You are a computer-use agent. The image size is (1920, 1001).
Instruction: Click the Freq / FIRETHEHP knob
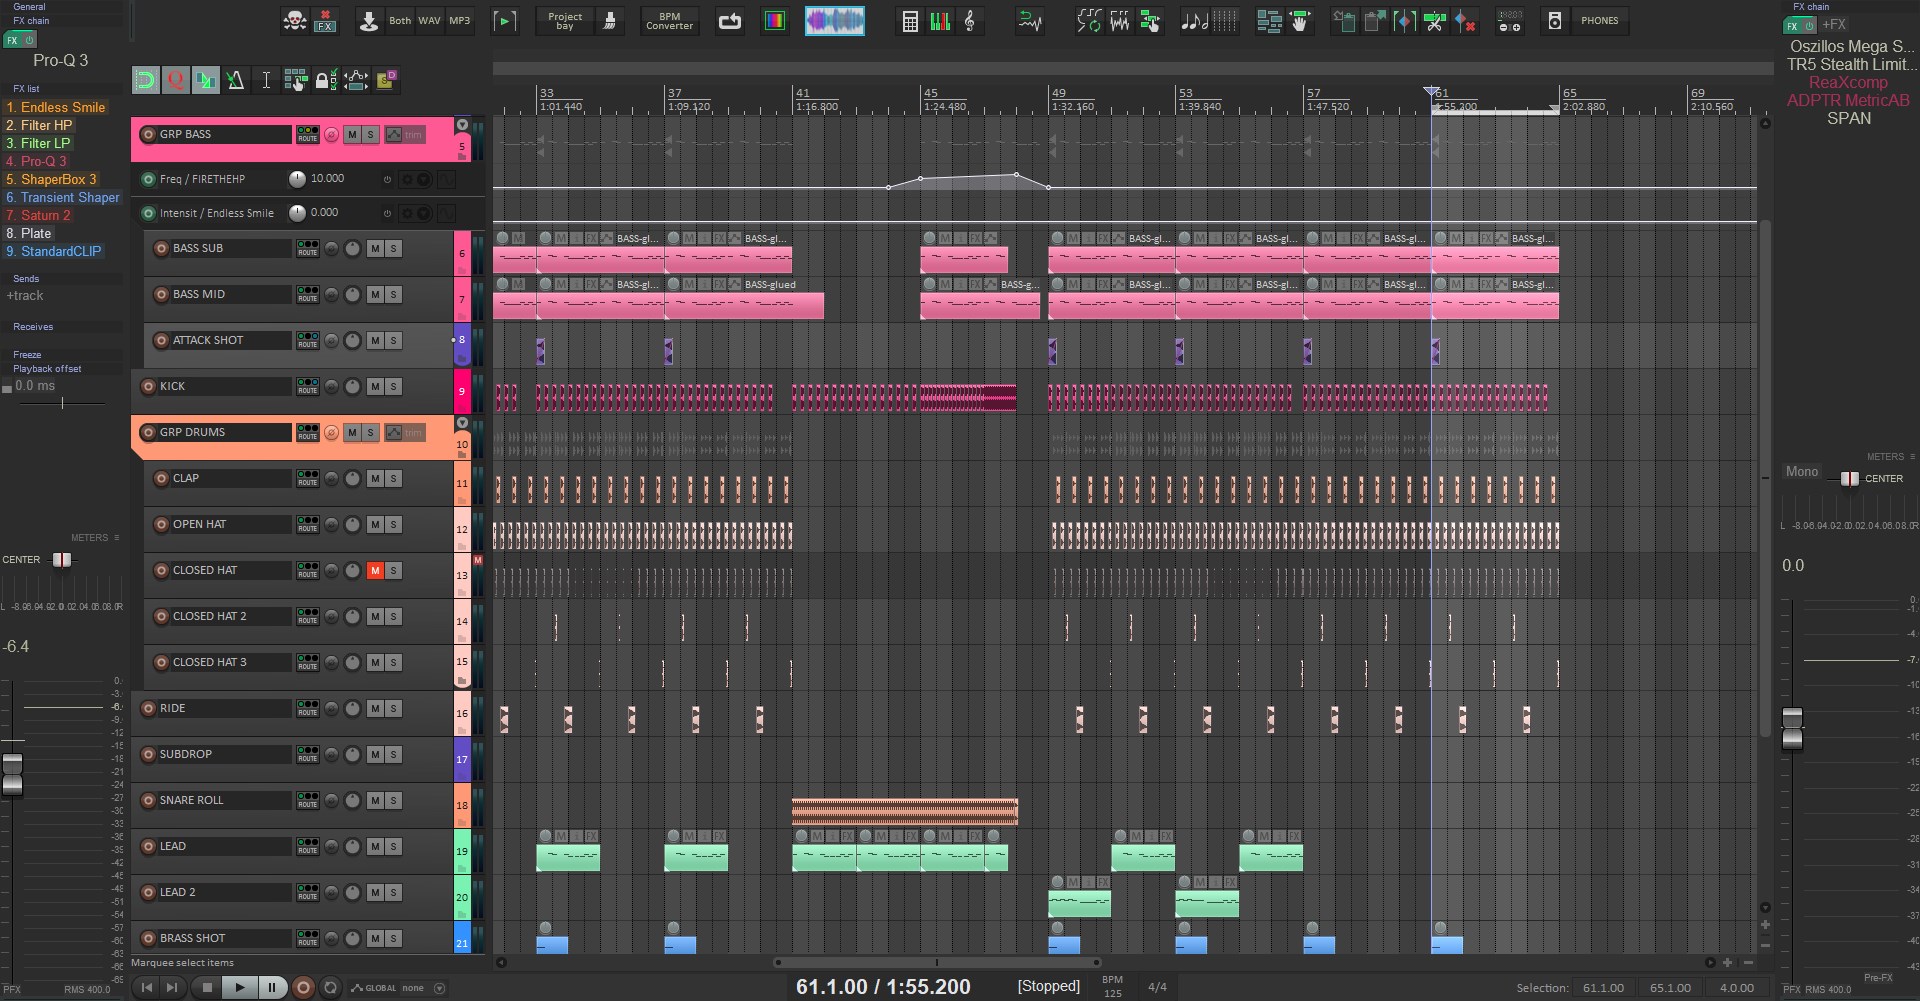(297, 179)
